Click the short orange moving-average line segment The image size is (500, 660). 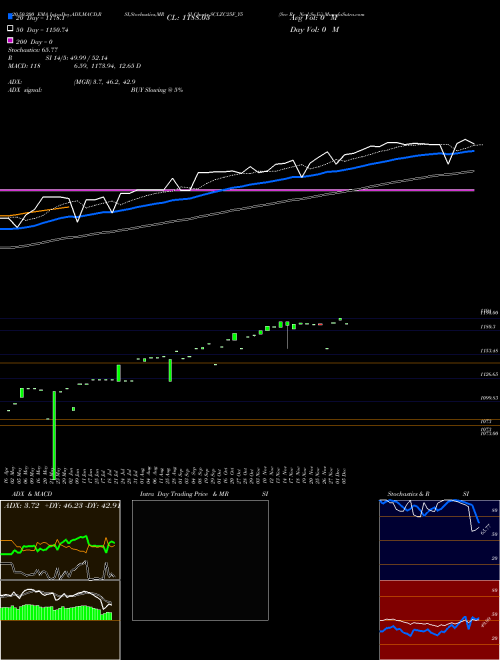pyautogui.click(x=35, y=211)
